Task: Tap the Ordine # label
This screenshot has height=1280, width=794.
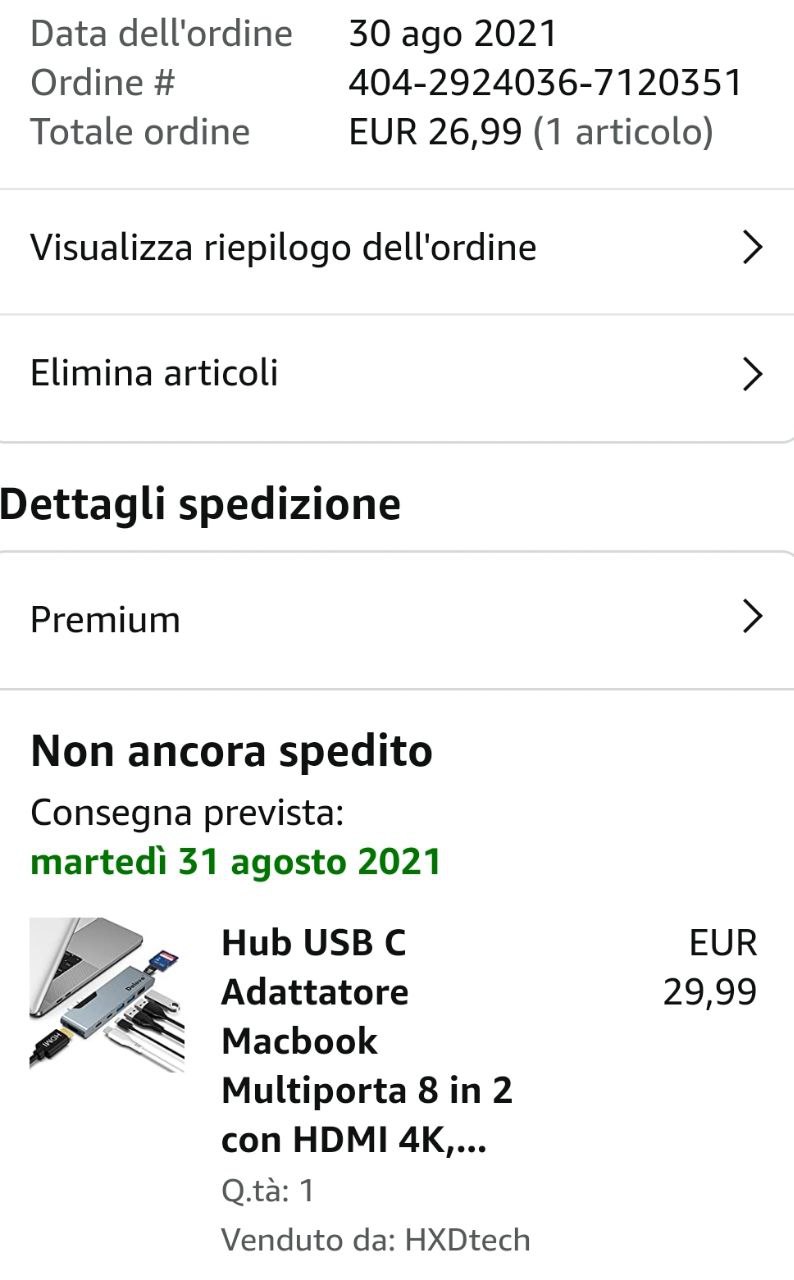Action: pyautogui.click(x=103, y=83)
